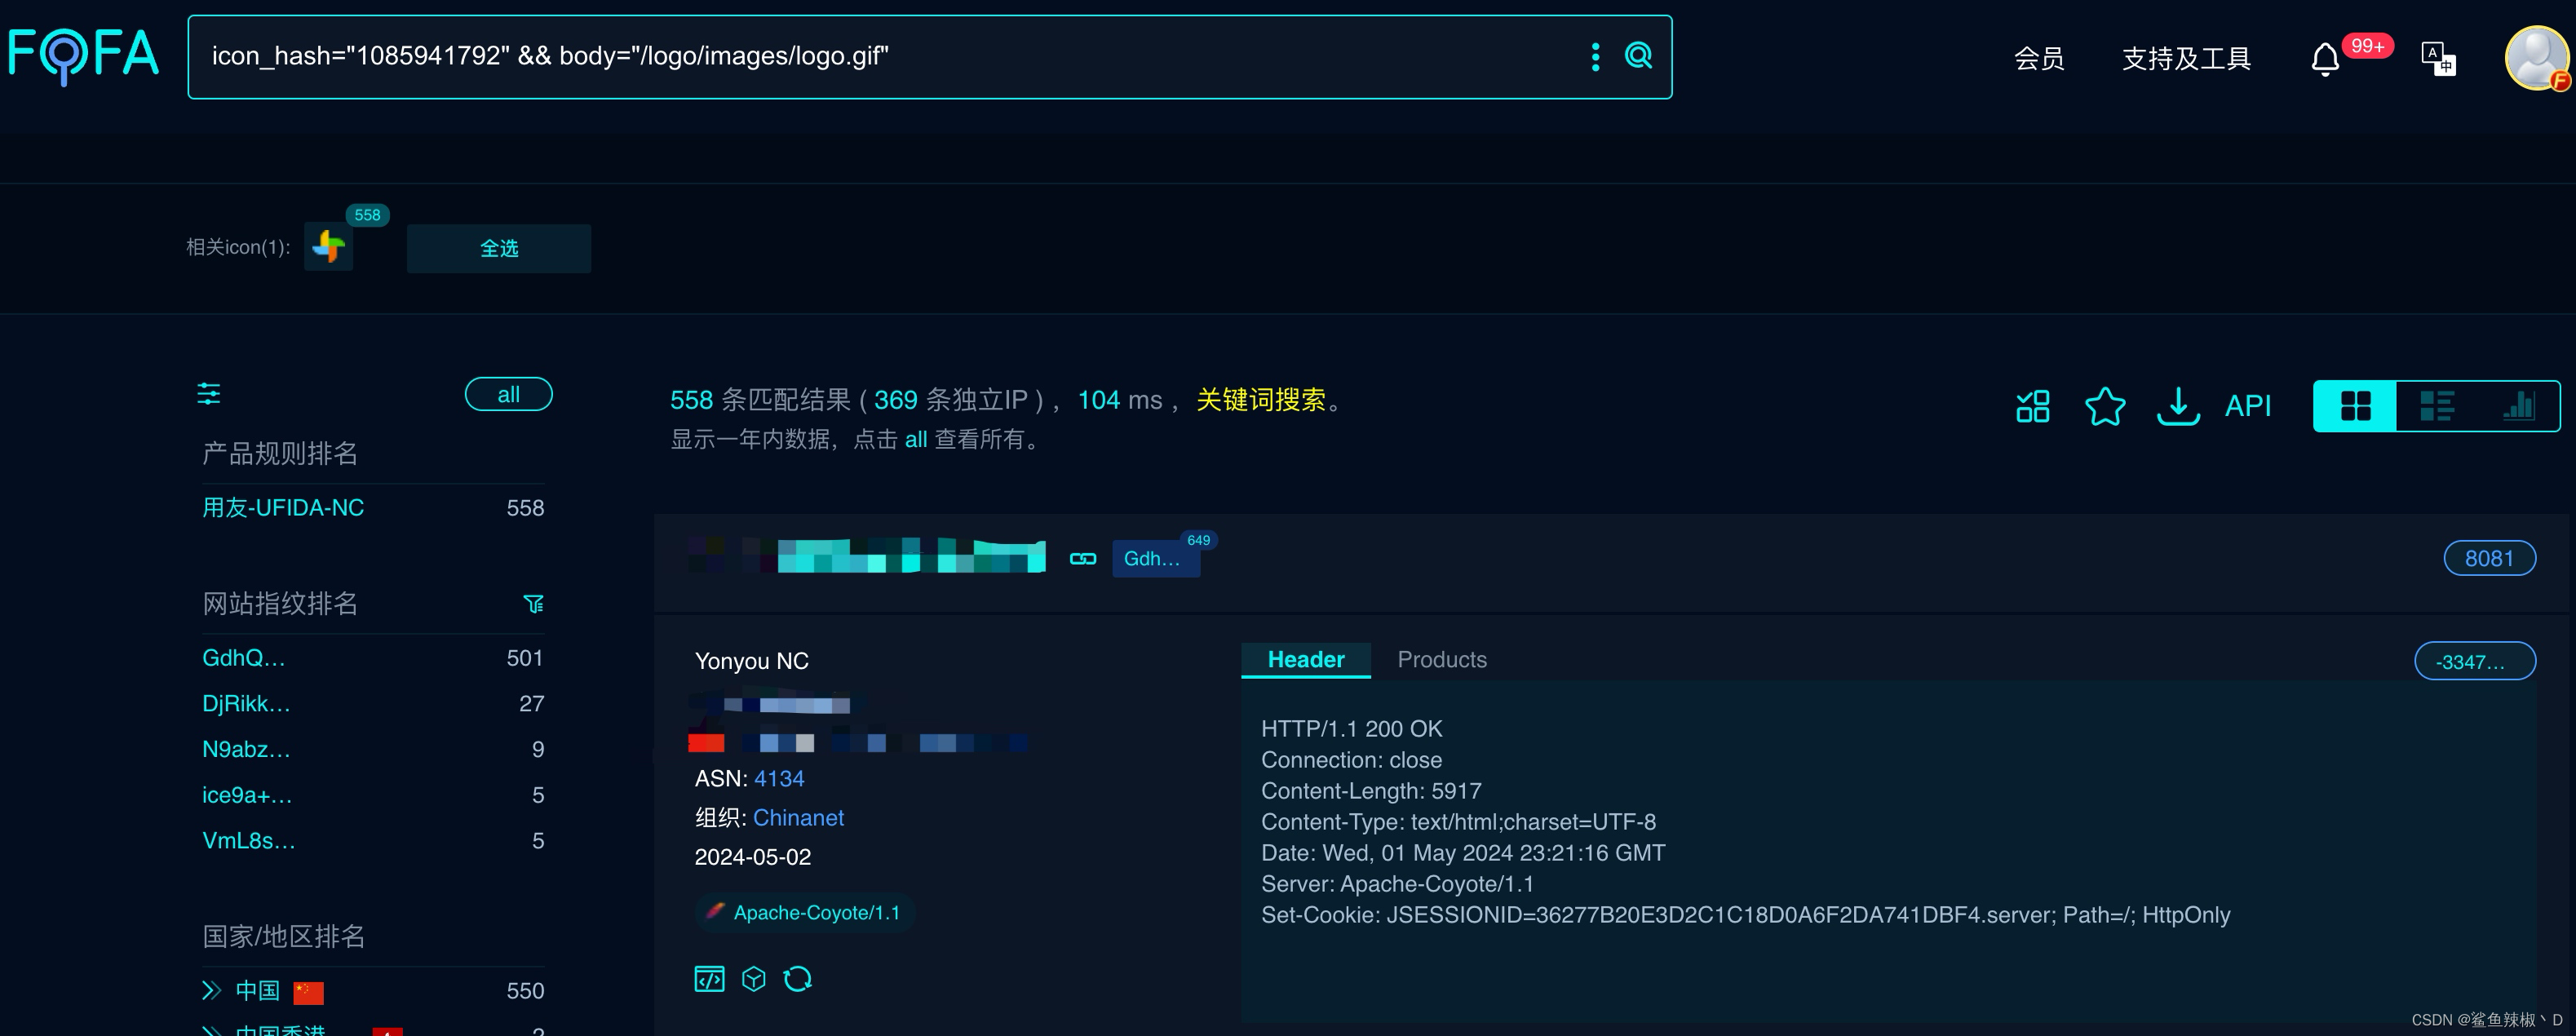This screenshot has width=2576, height=1036.
Task: Select the related pinwheel icon
Action: [x=328, y=246]
